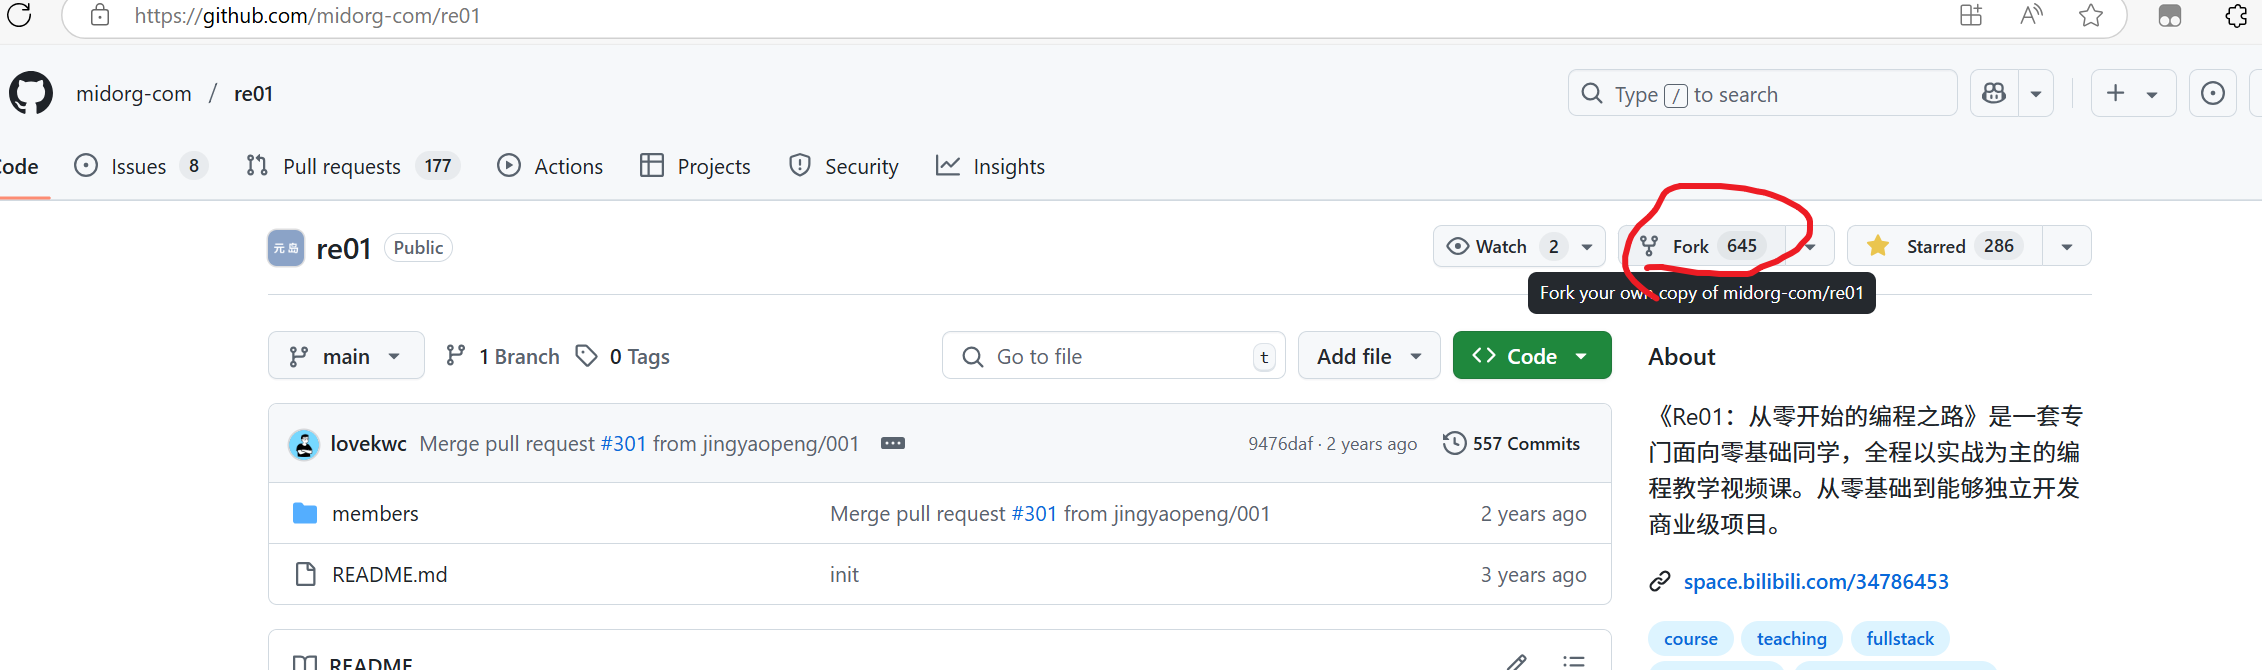Image resolution: width=2262 pixels, height=670 pixels.
Task: Go to GitHub home via Octocat logo
Action: [x=31, y=93]
